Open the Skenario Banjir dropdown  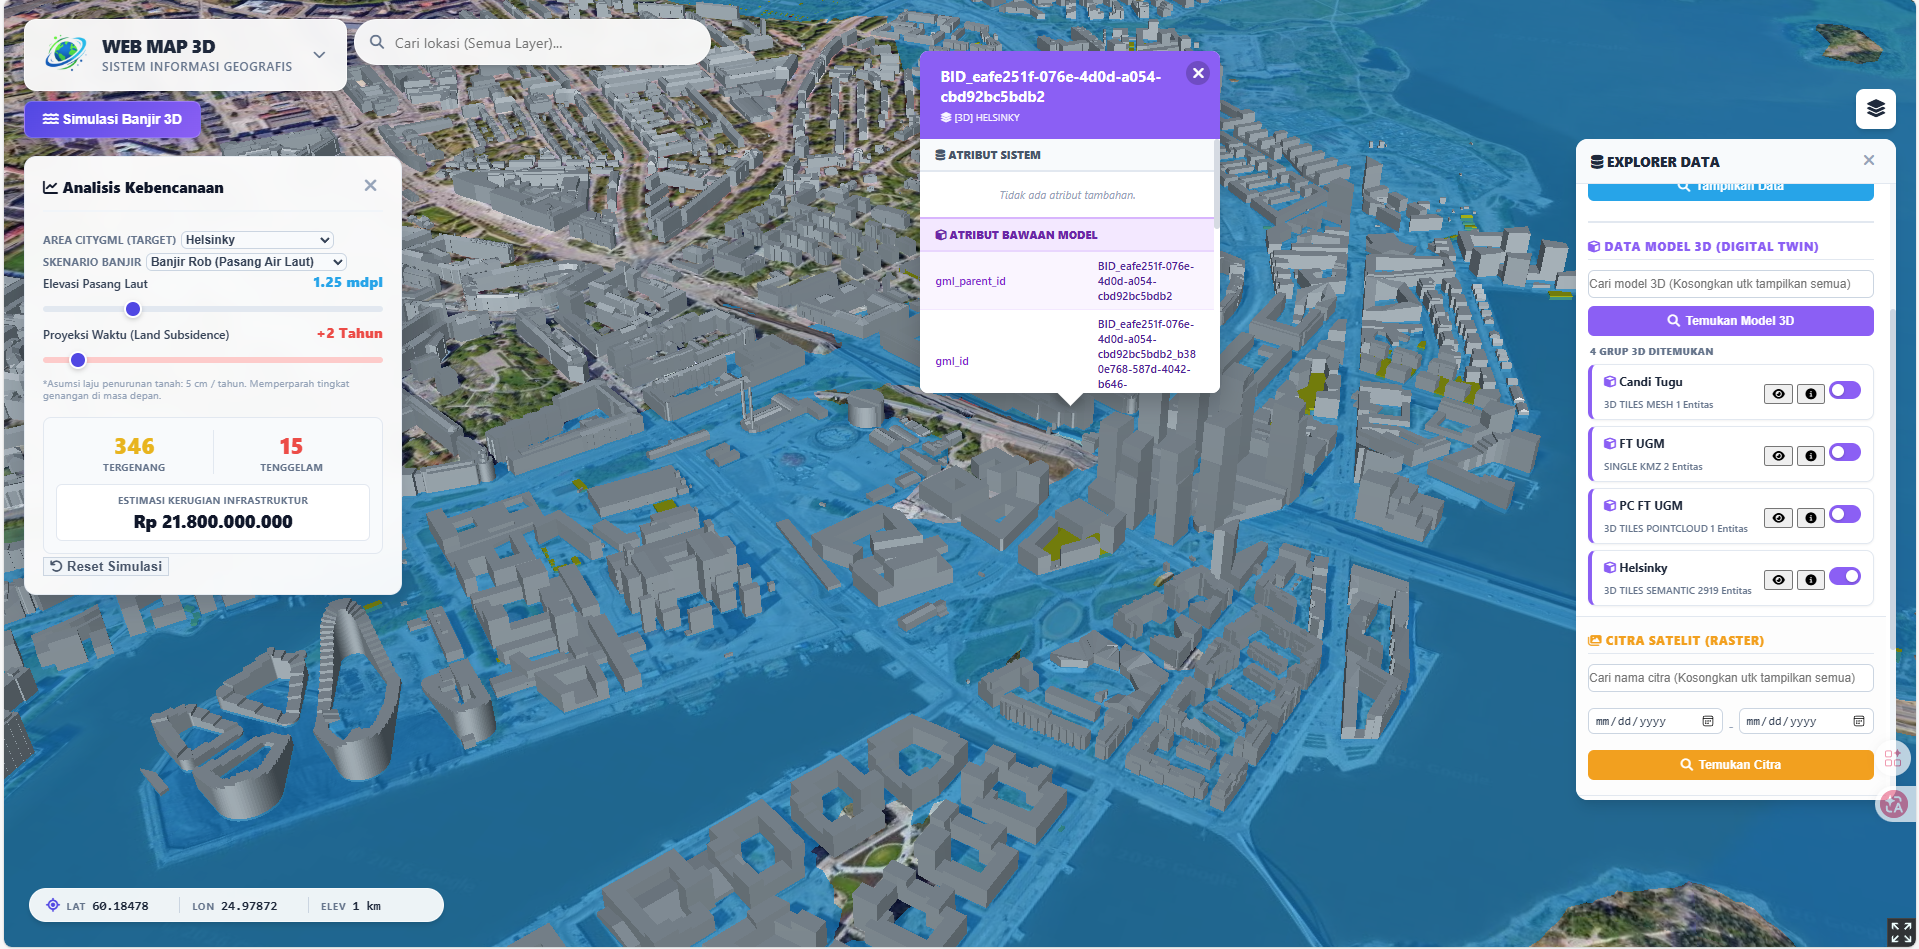(246, 261)
